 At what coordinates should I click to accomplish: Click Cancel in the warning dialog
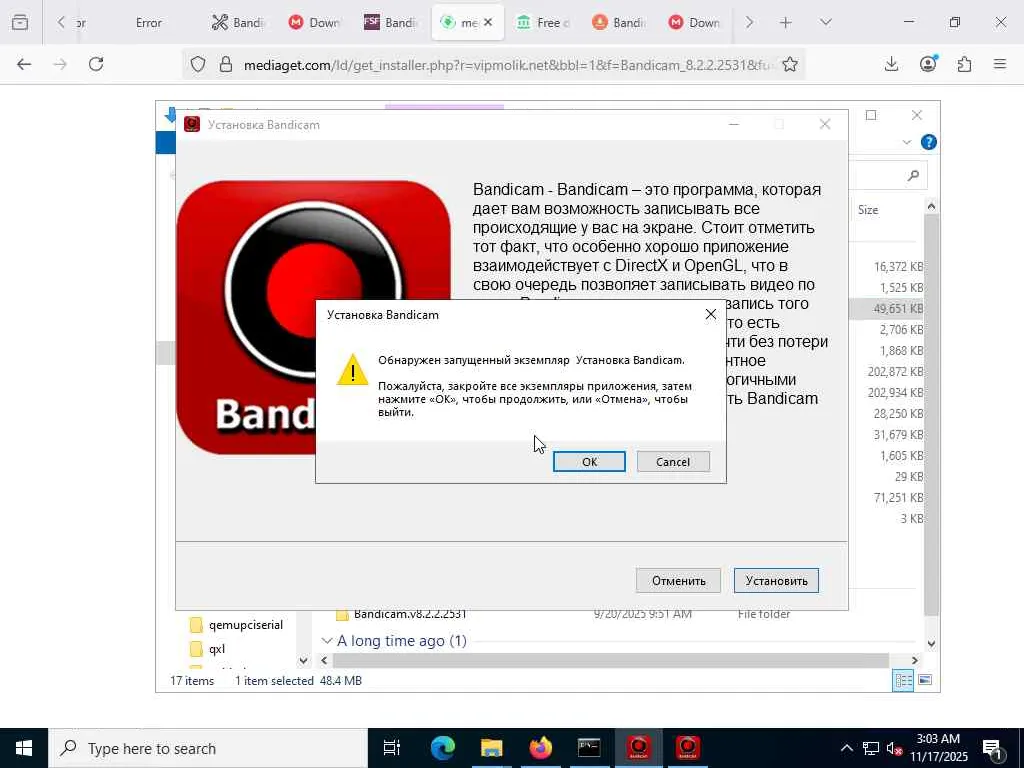click(673, 462)
